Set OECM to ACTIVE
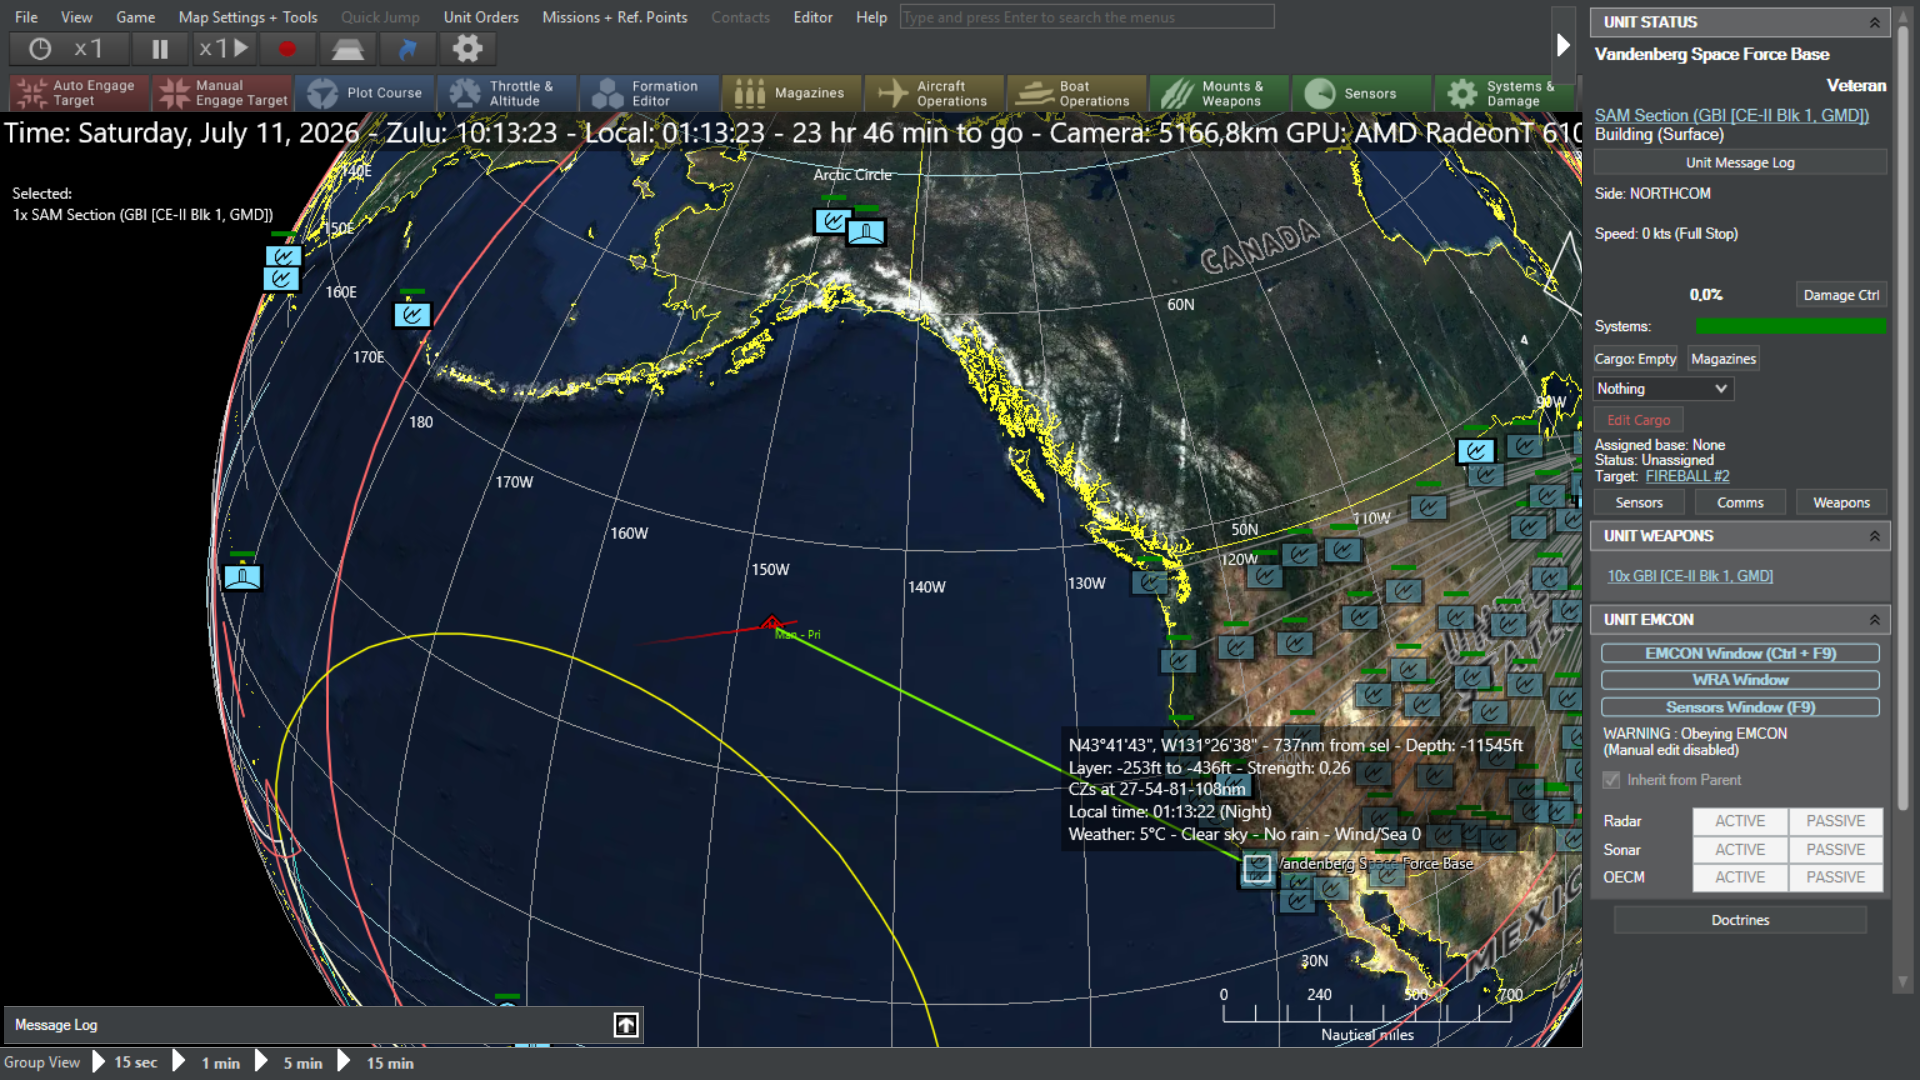This screenshot has height=1080, width=1920. pos(1740,877)
